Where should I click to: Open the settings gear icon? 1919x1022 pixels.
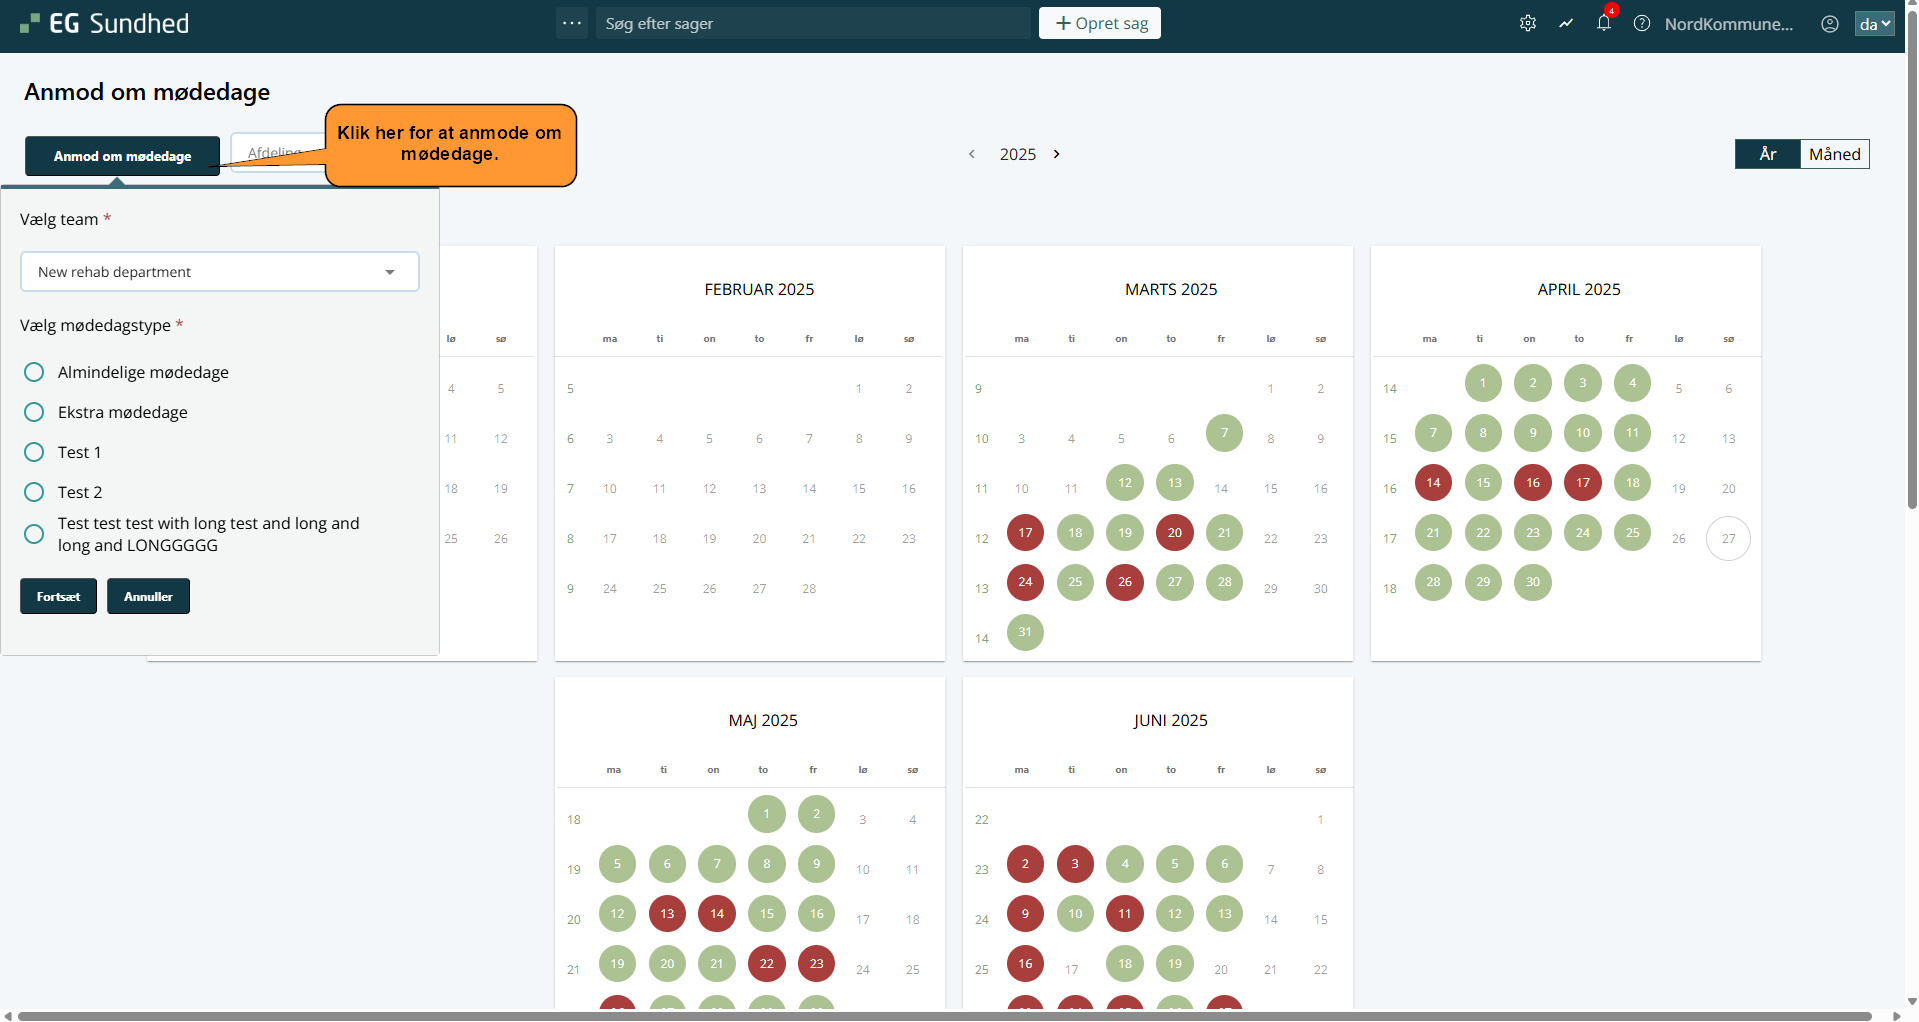(1527, 23)
